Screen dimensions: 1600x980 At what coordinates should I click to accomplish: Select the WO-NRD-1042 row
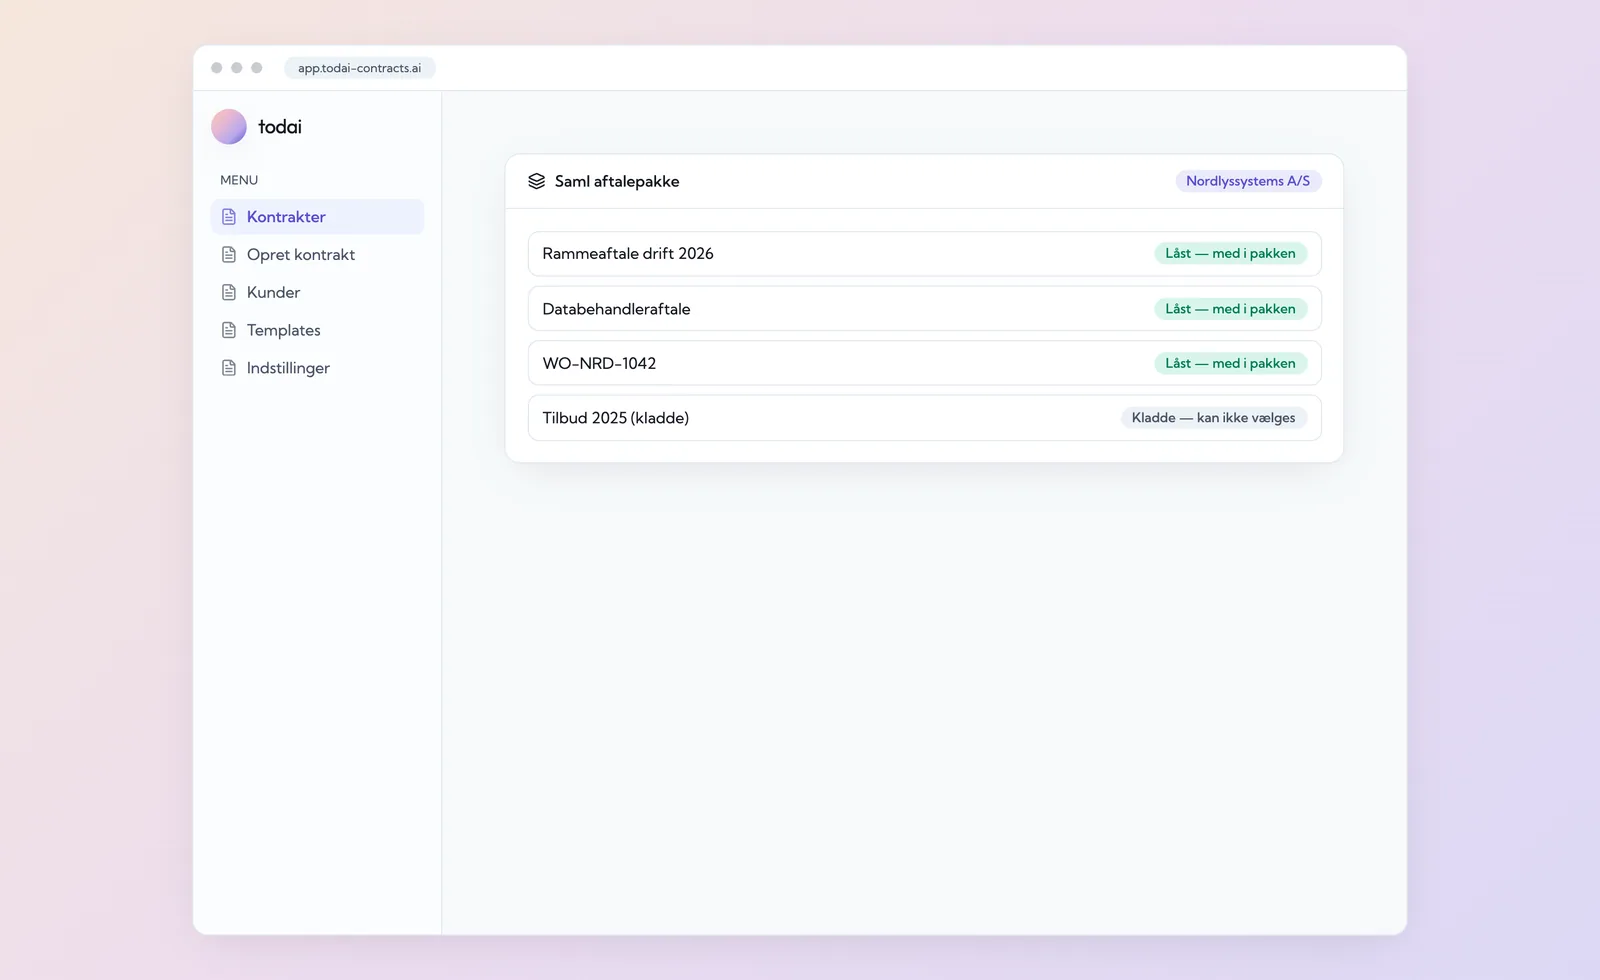pyautogui.click(x=925, y=363)
